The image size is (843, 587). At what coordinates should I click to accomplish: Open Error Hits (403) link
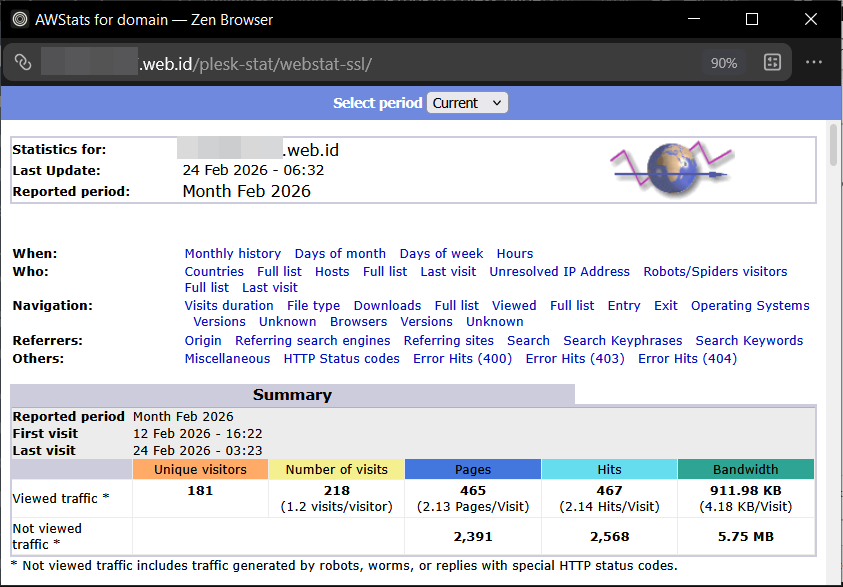(x=575, y=359)
